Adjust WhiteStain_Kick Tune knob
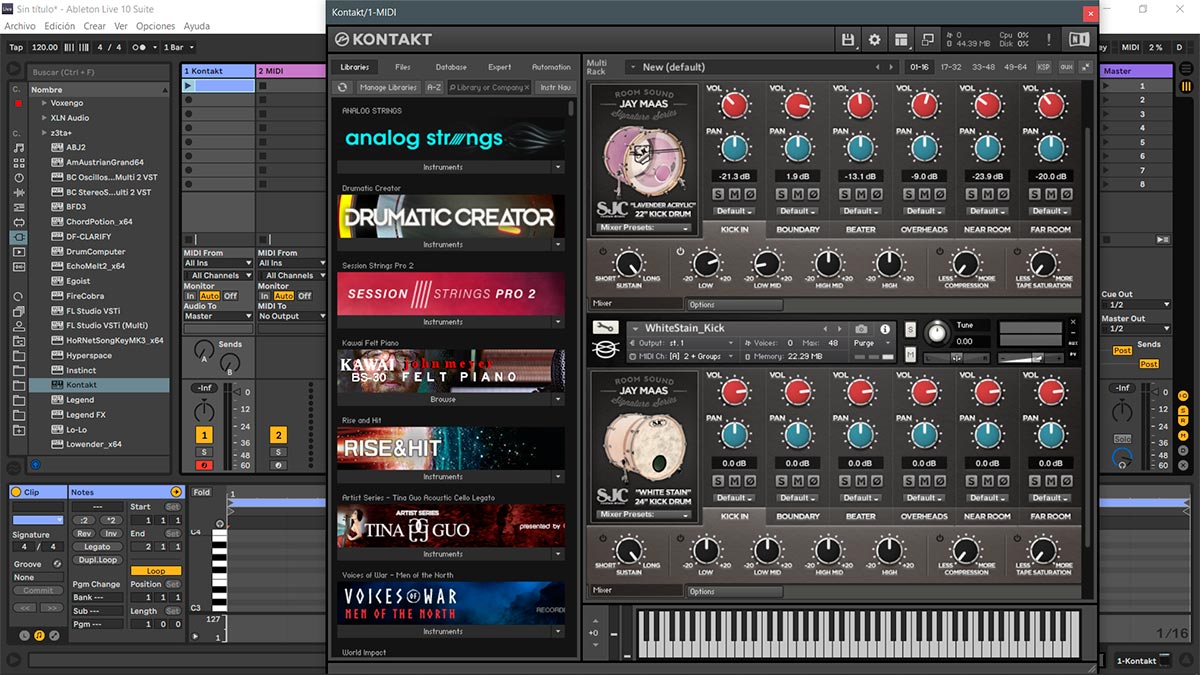 coord(936,332)
